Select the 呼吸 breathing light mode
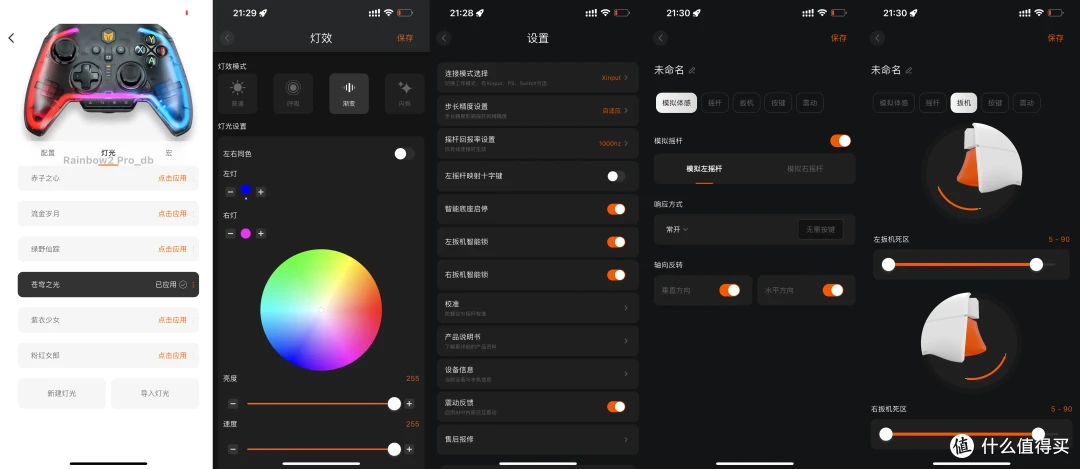The image size is (1080, 469). [293, 94]
